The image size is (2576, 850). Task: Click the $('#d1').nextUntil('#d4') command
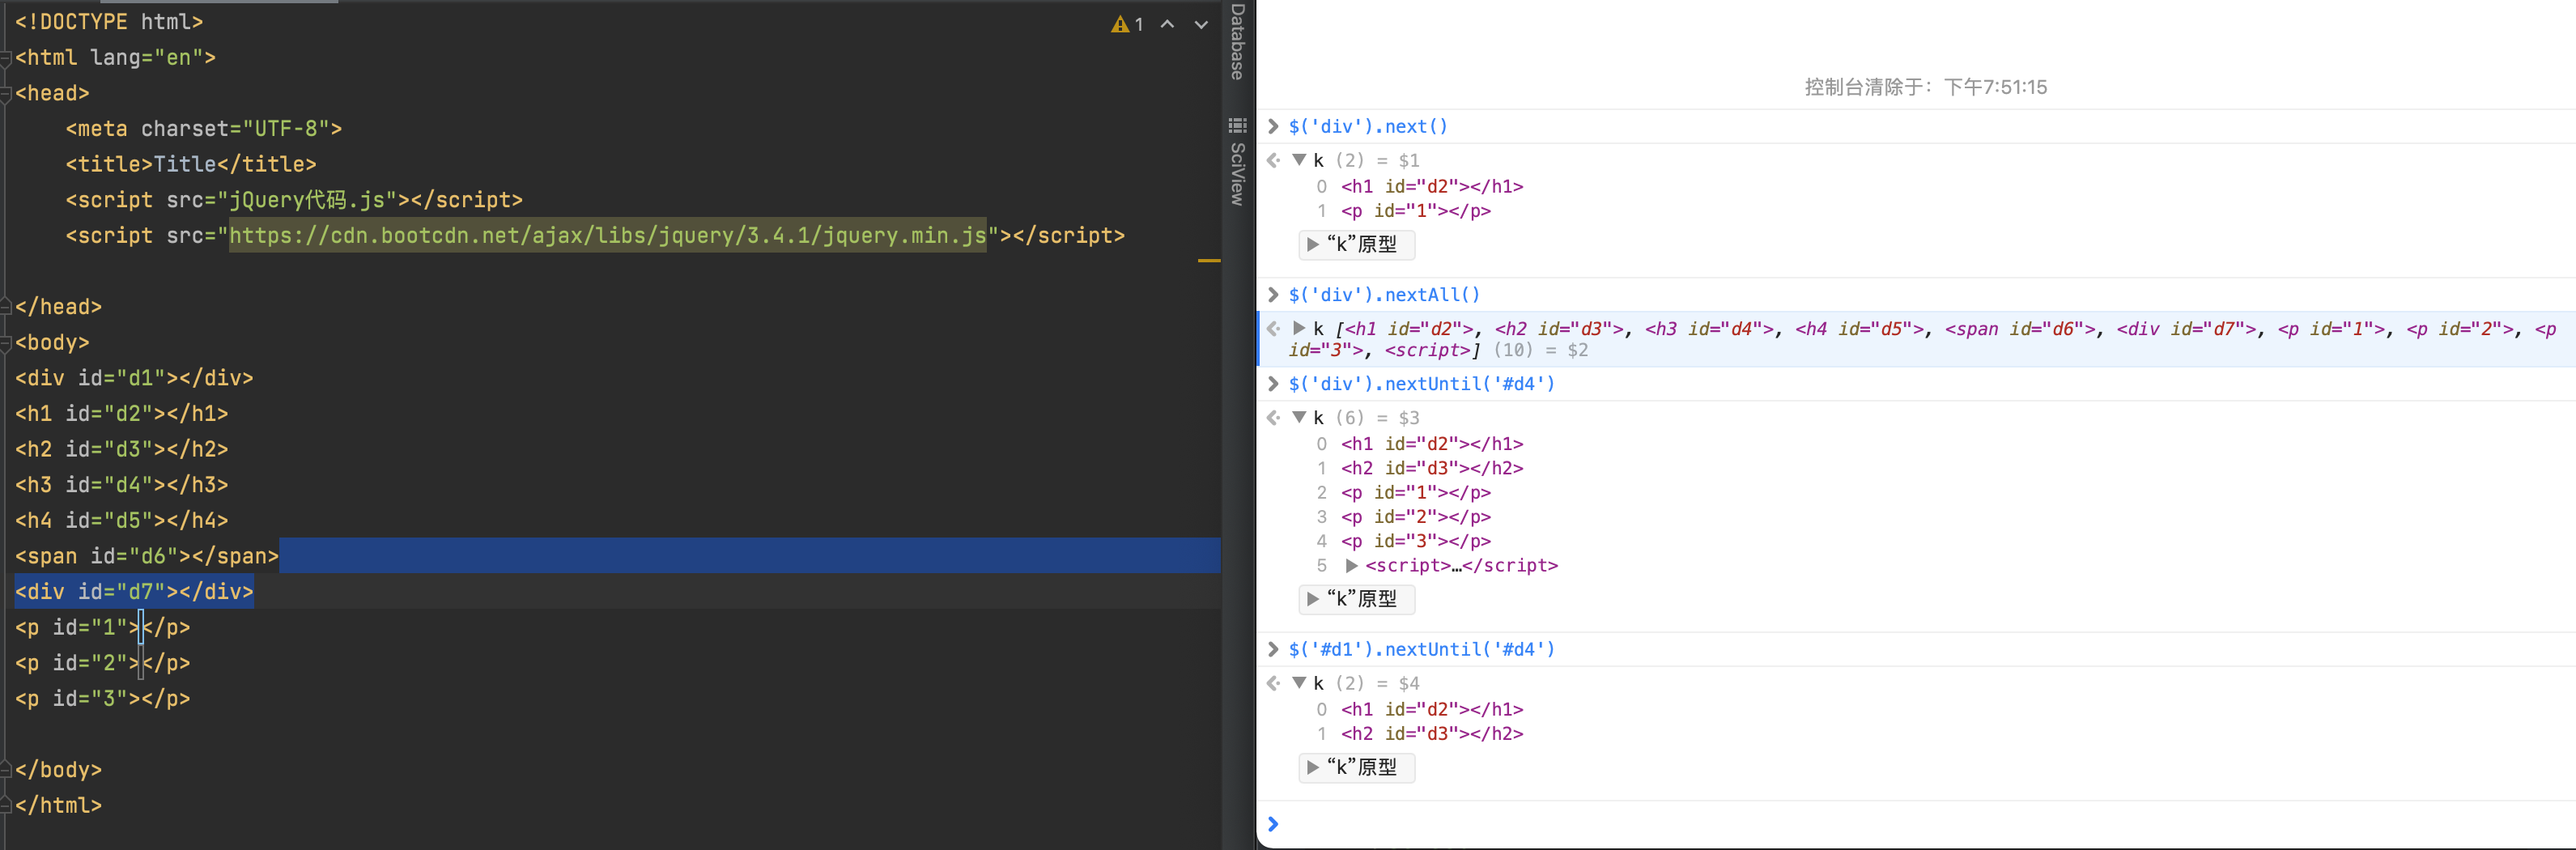pyautogui.click(x=1421, y=649)
